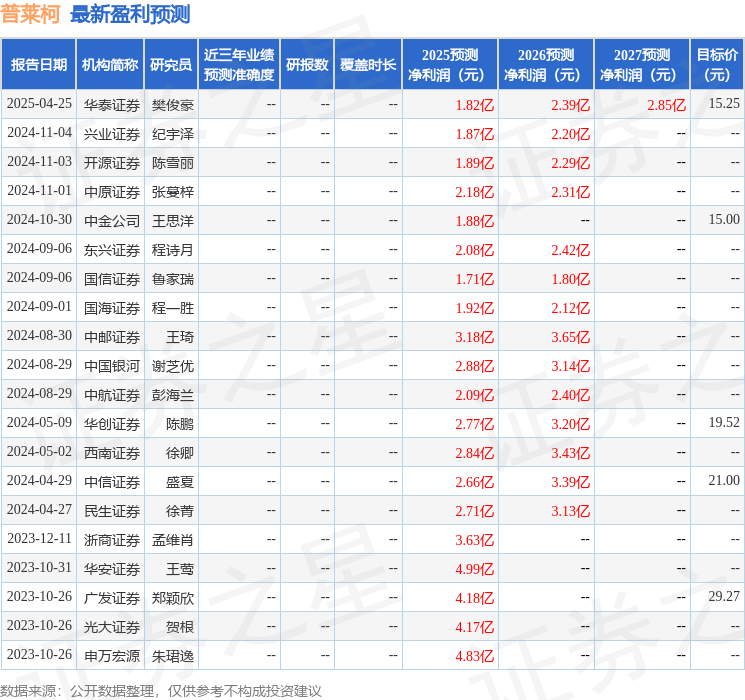Viewport: 745px width, 700px height.
Task: Click the 1.71亿 2025 forecast value
Action: point(474,279)
